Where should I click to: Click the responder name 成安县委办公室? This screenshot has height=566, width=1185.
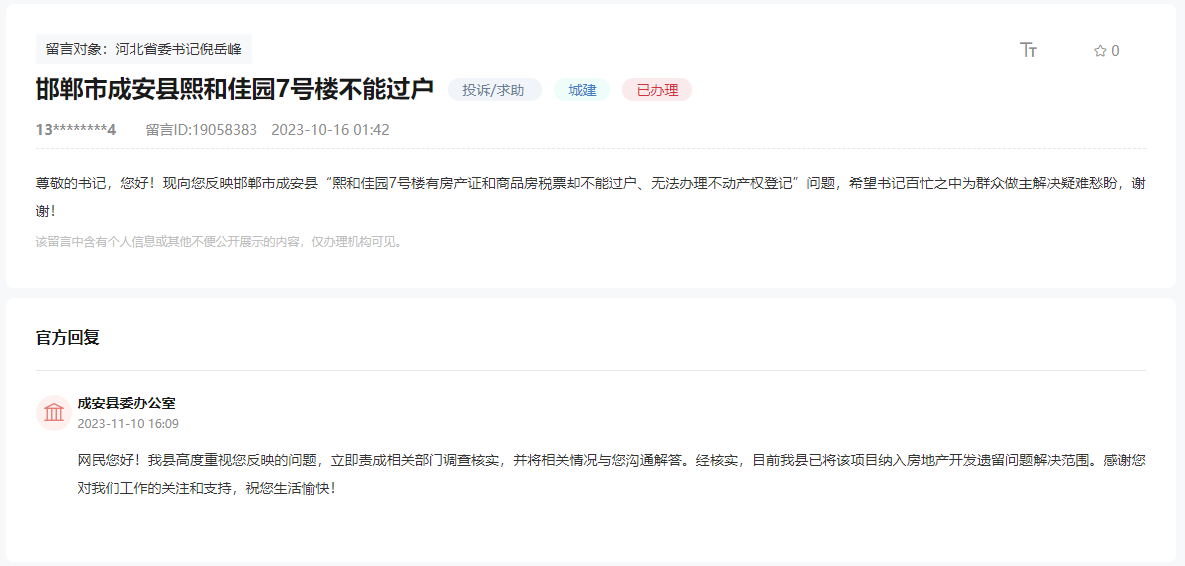[x=126, y=404]
